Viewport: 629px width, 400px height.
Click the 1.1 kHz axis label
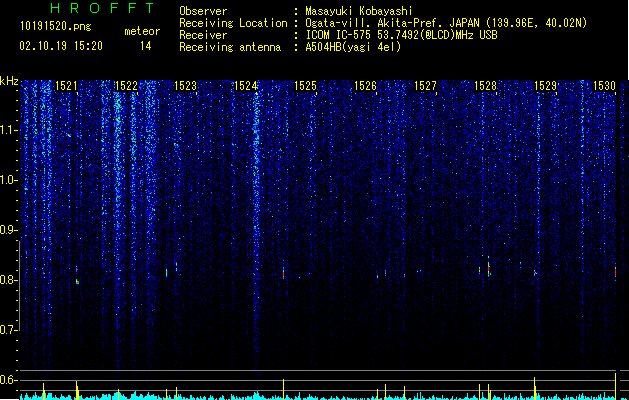tap(9, 130)
